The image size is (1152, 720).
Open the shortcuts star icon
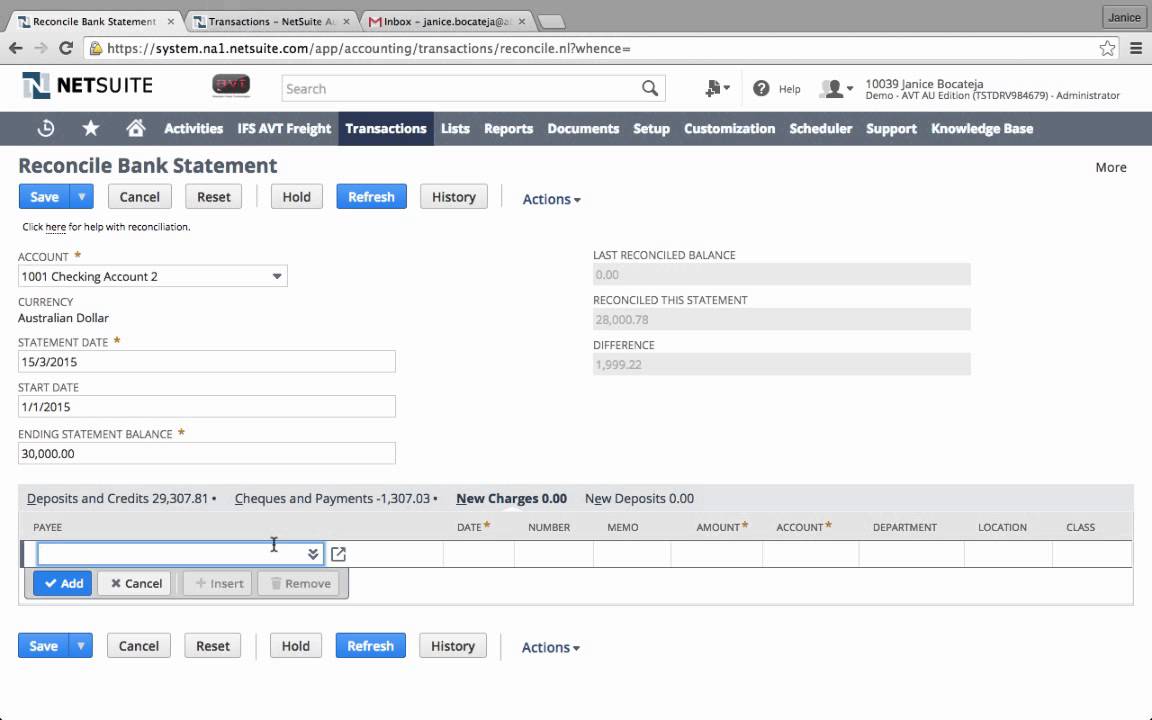click(x=90, y=129)
